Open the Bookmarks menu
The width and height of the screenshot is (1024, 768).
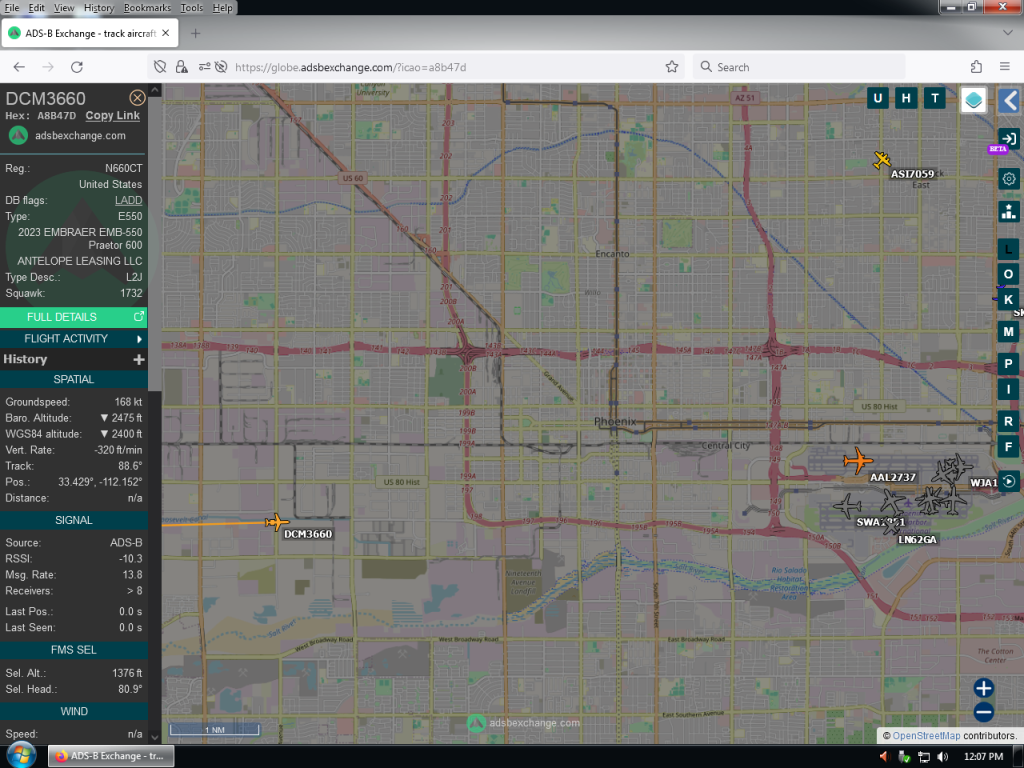(x=147, y=8)
